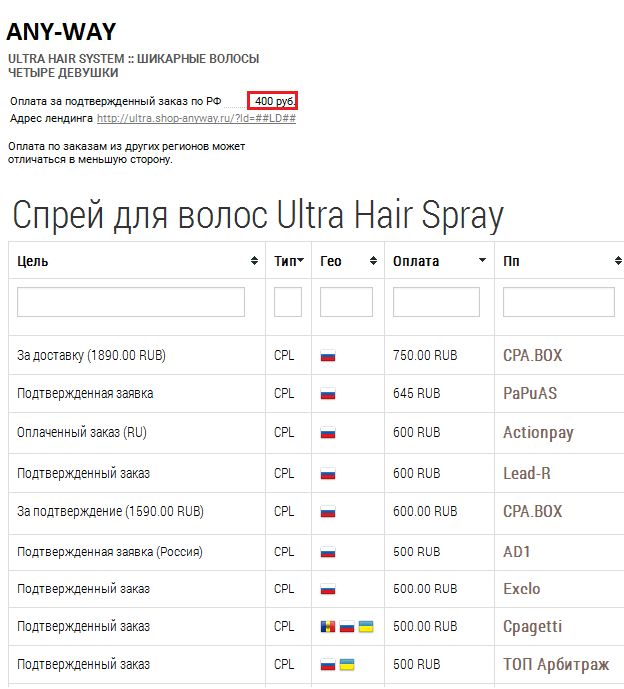Open the ТОП Арбитраж partner link
Image resolution: width=624 pixels, height=689 pixels.
point(556,664)
